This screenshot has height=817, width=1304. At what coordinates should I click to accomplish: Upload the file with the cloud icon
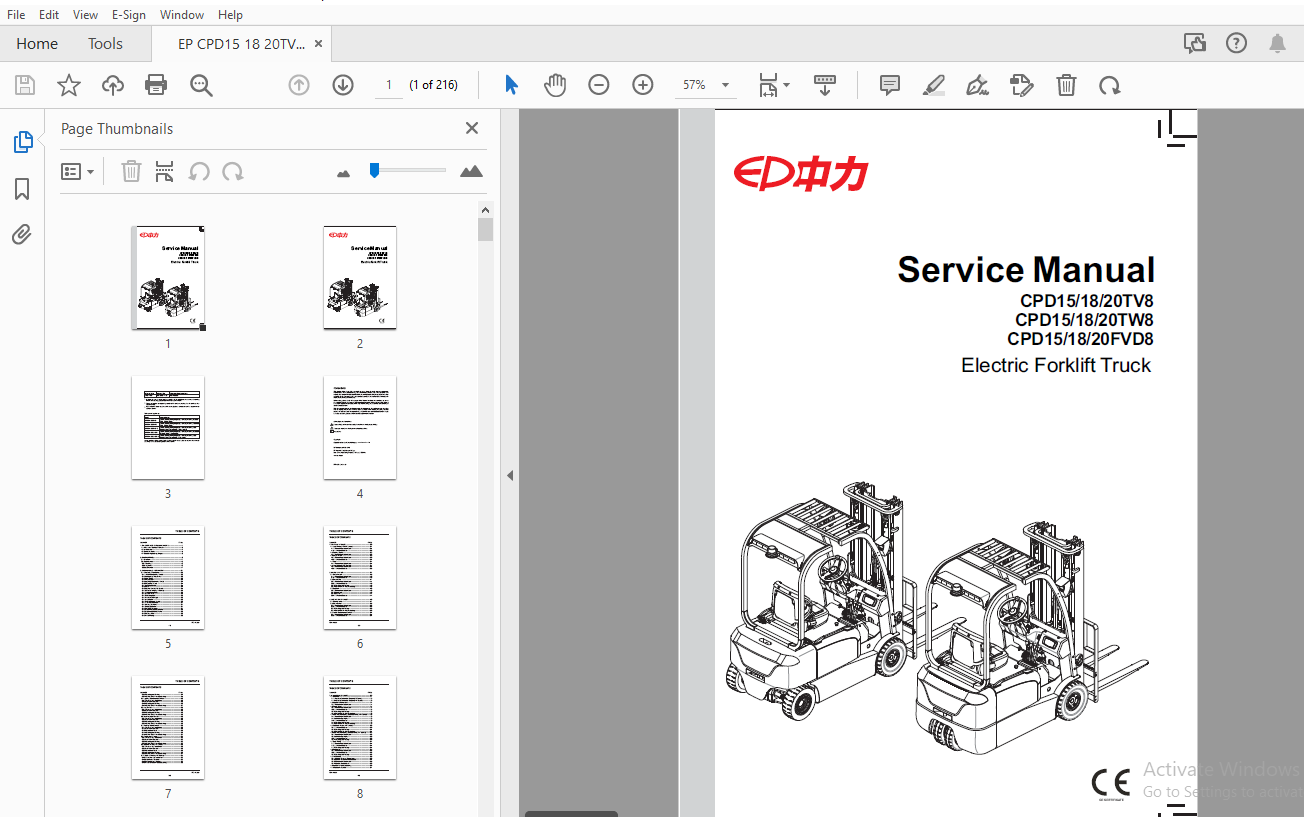tap(113, 86)
